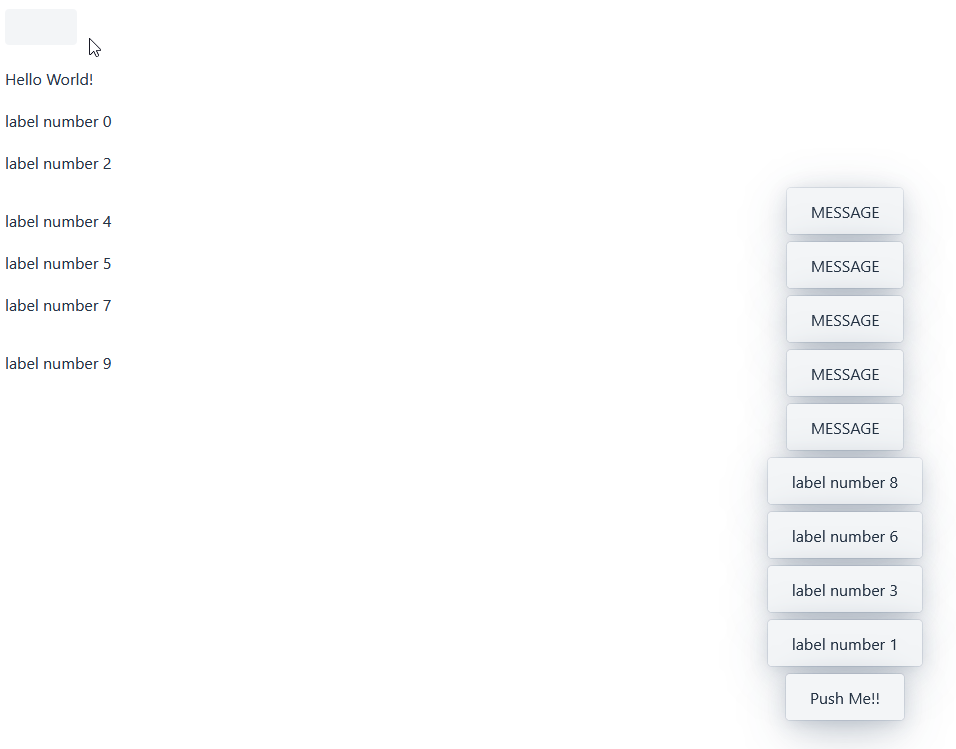Click the label number 5 text
This screenshot has width=956, height=749.
point(58,263)
